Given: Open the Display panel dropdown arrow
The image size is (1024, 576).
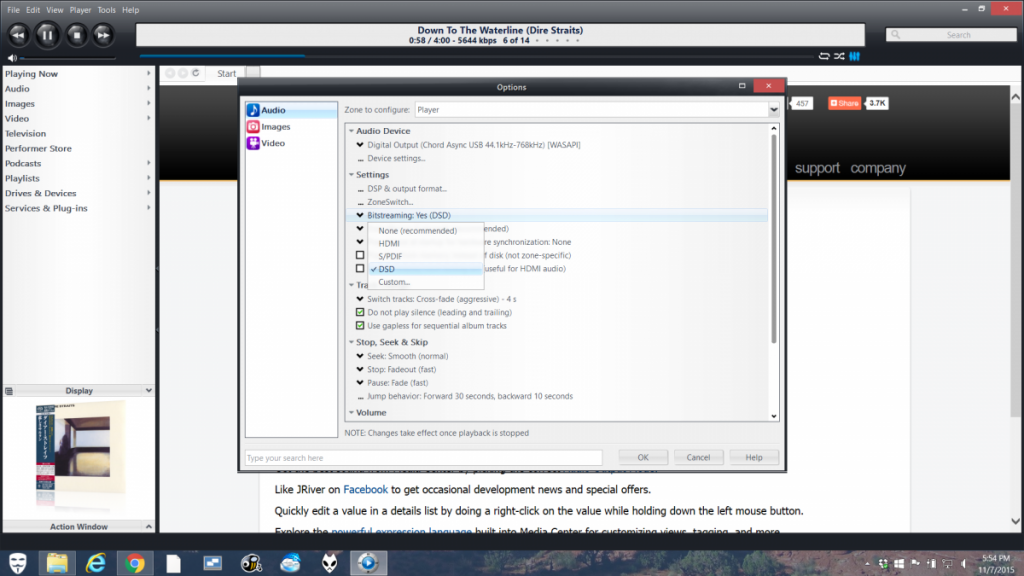Looking at the screenshot, I should point(148,390).
